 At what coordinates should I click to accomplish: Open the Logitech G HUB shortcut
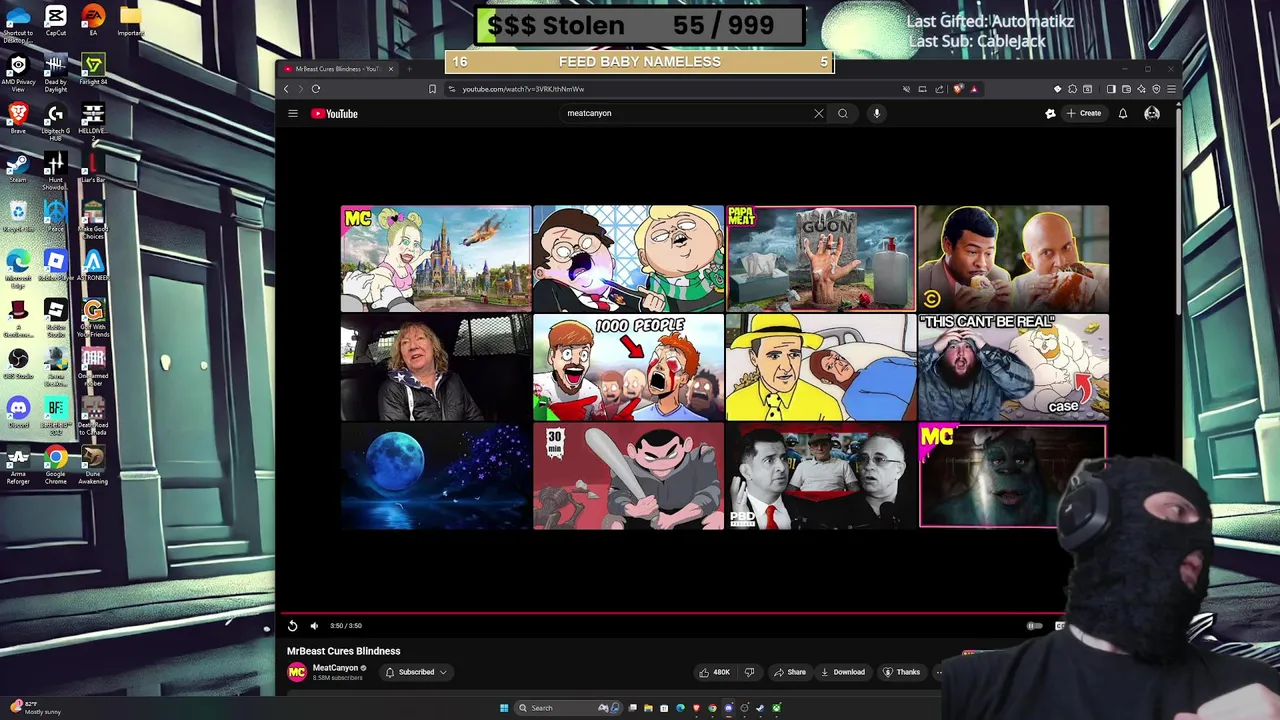click(x=56, y=120)
